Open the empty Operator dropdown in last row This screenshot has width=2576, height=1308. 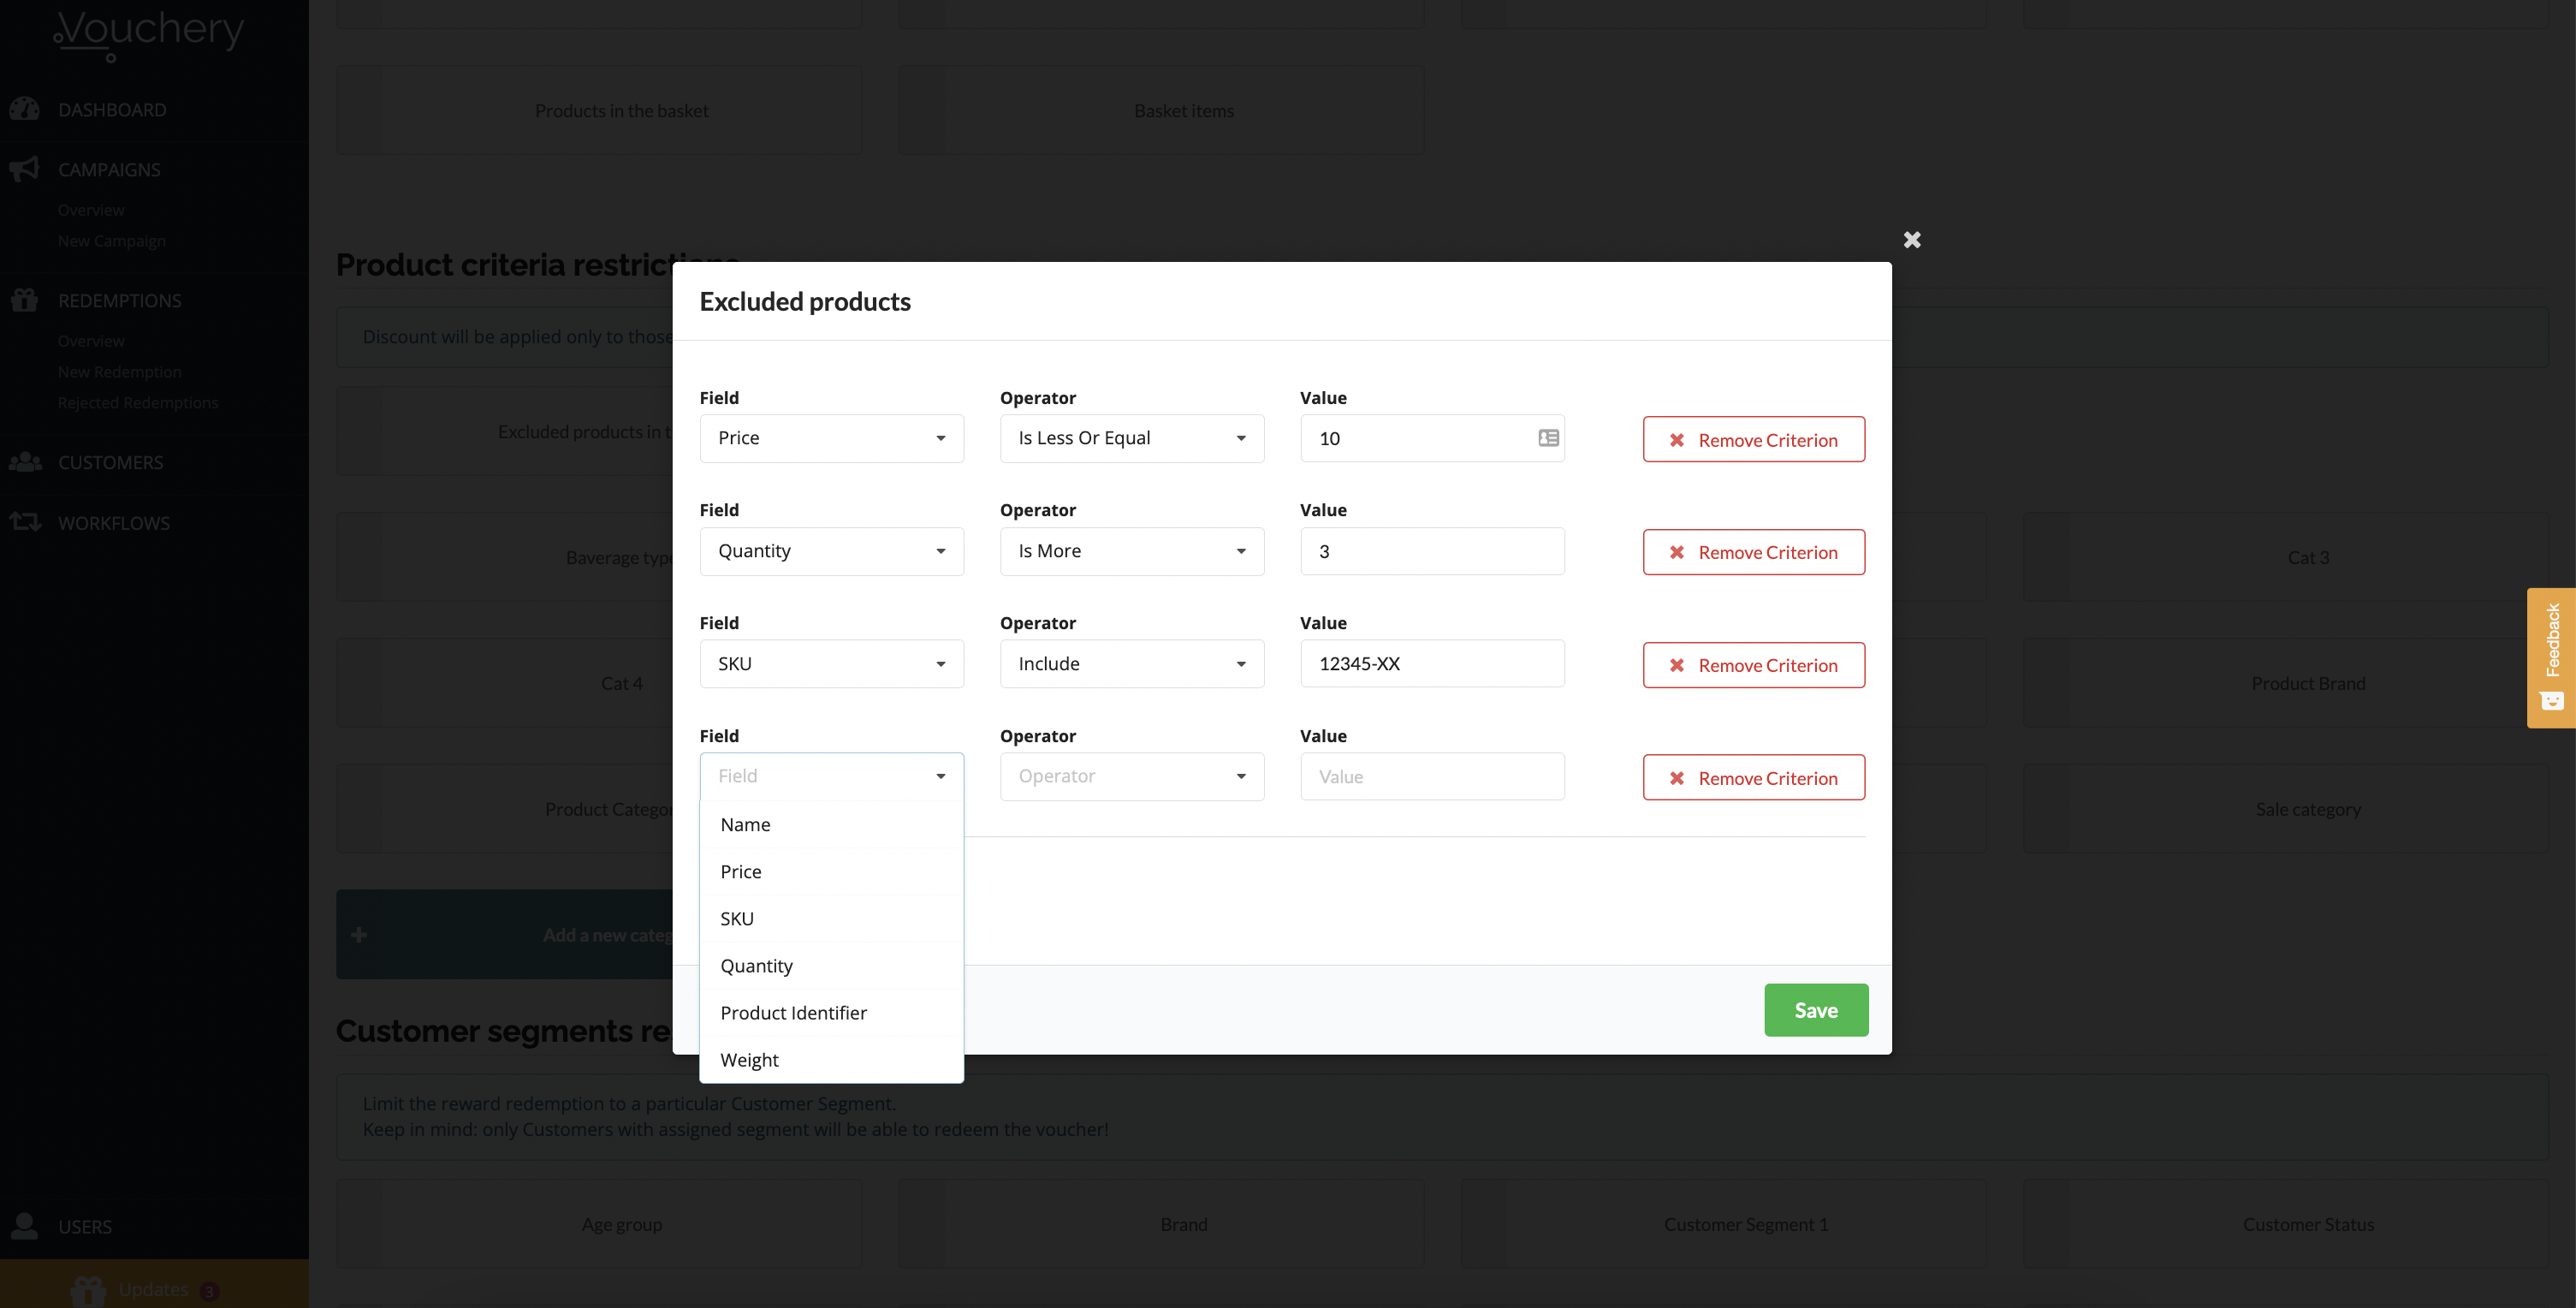click(1131, 777)
